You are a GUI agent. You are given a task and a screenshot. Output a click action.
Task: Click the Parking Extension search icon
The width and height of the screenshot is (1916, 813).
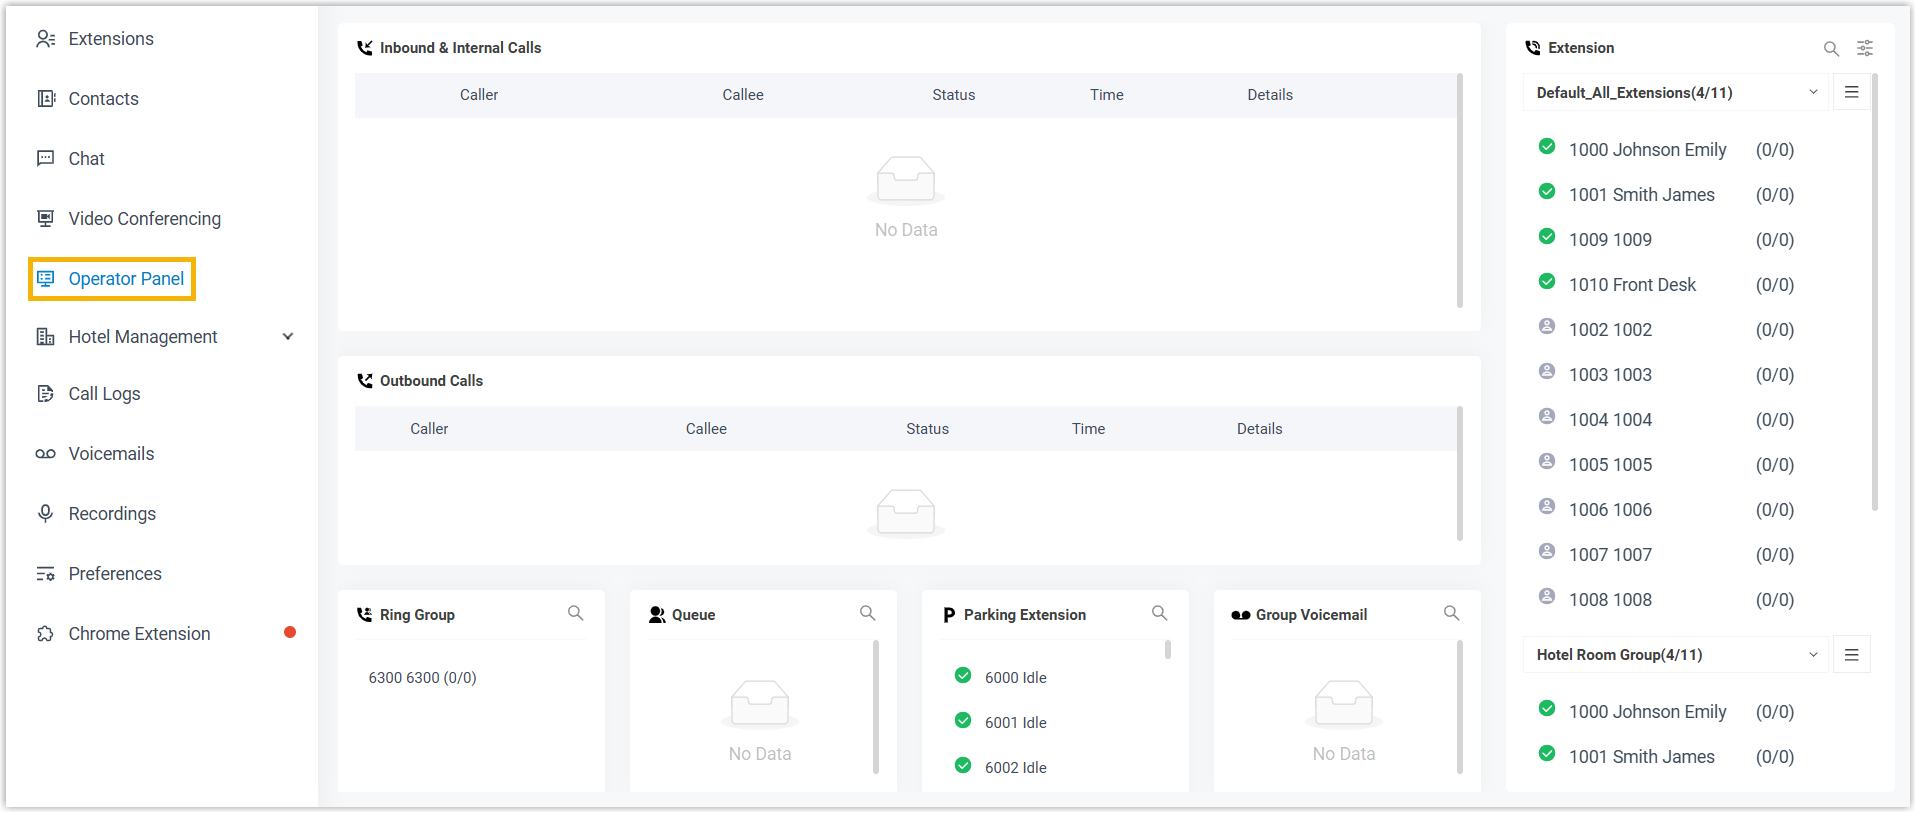click(1159, 613)
